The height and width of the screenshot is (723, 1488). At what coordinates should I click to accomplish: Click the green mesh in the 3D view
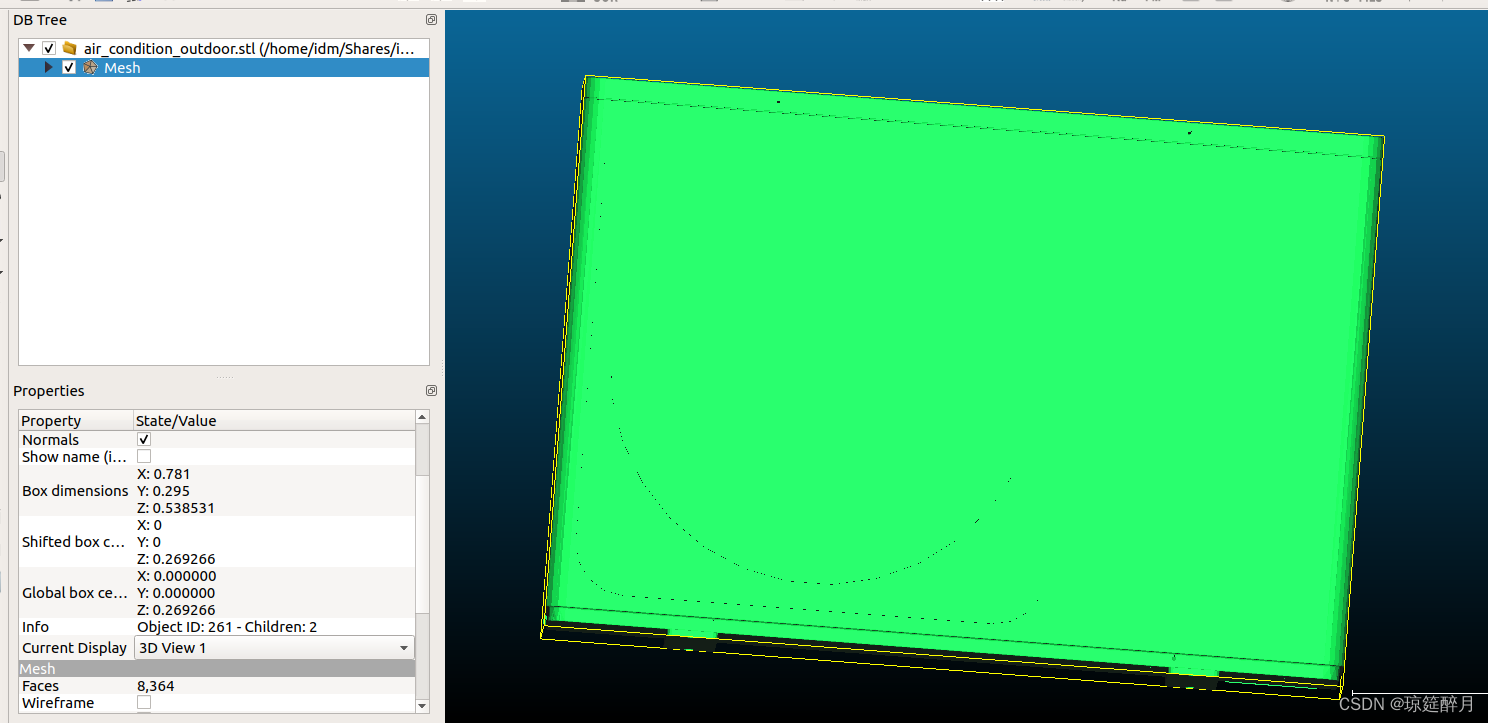coord(964,380)
